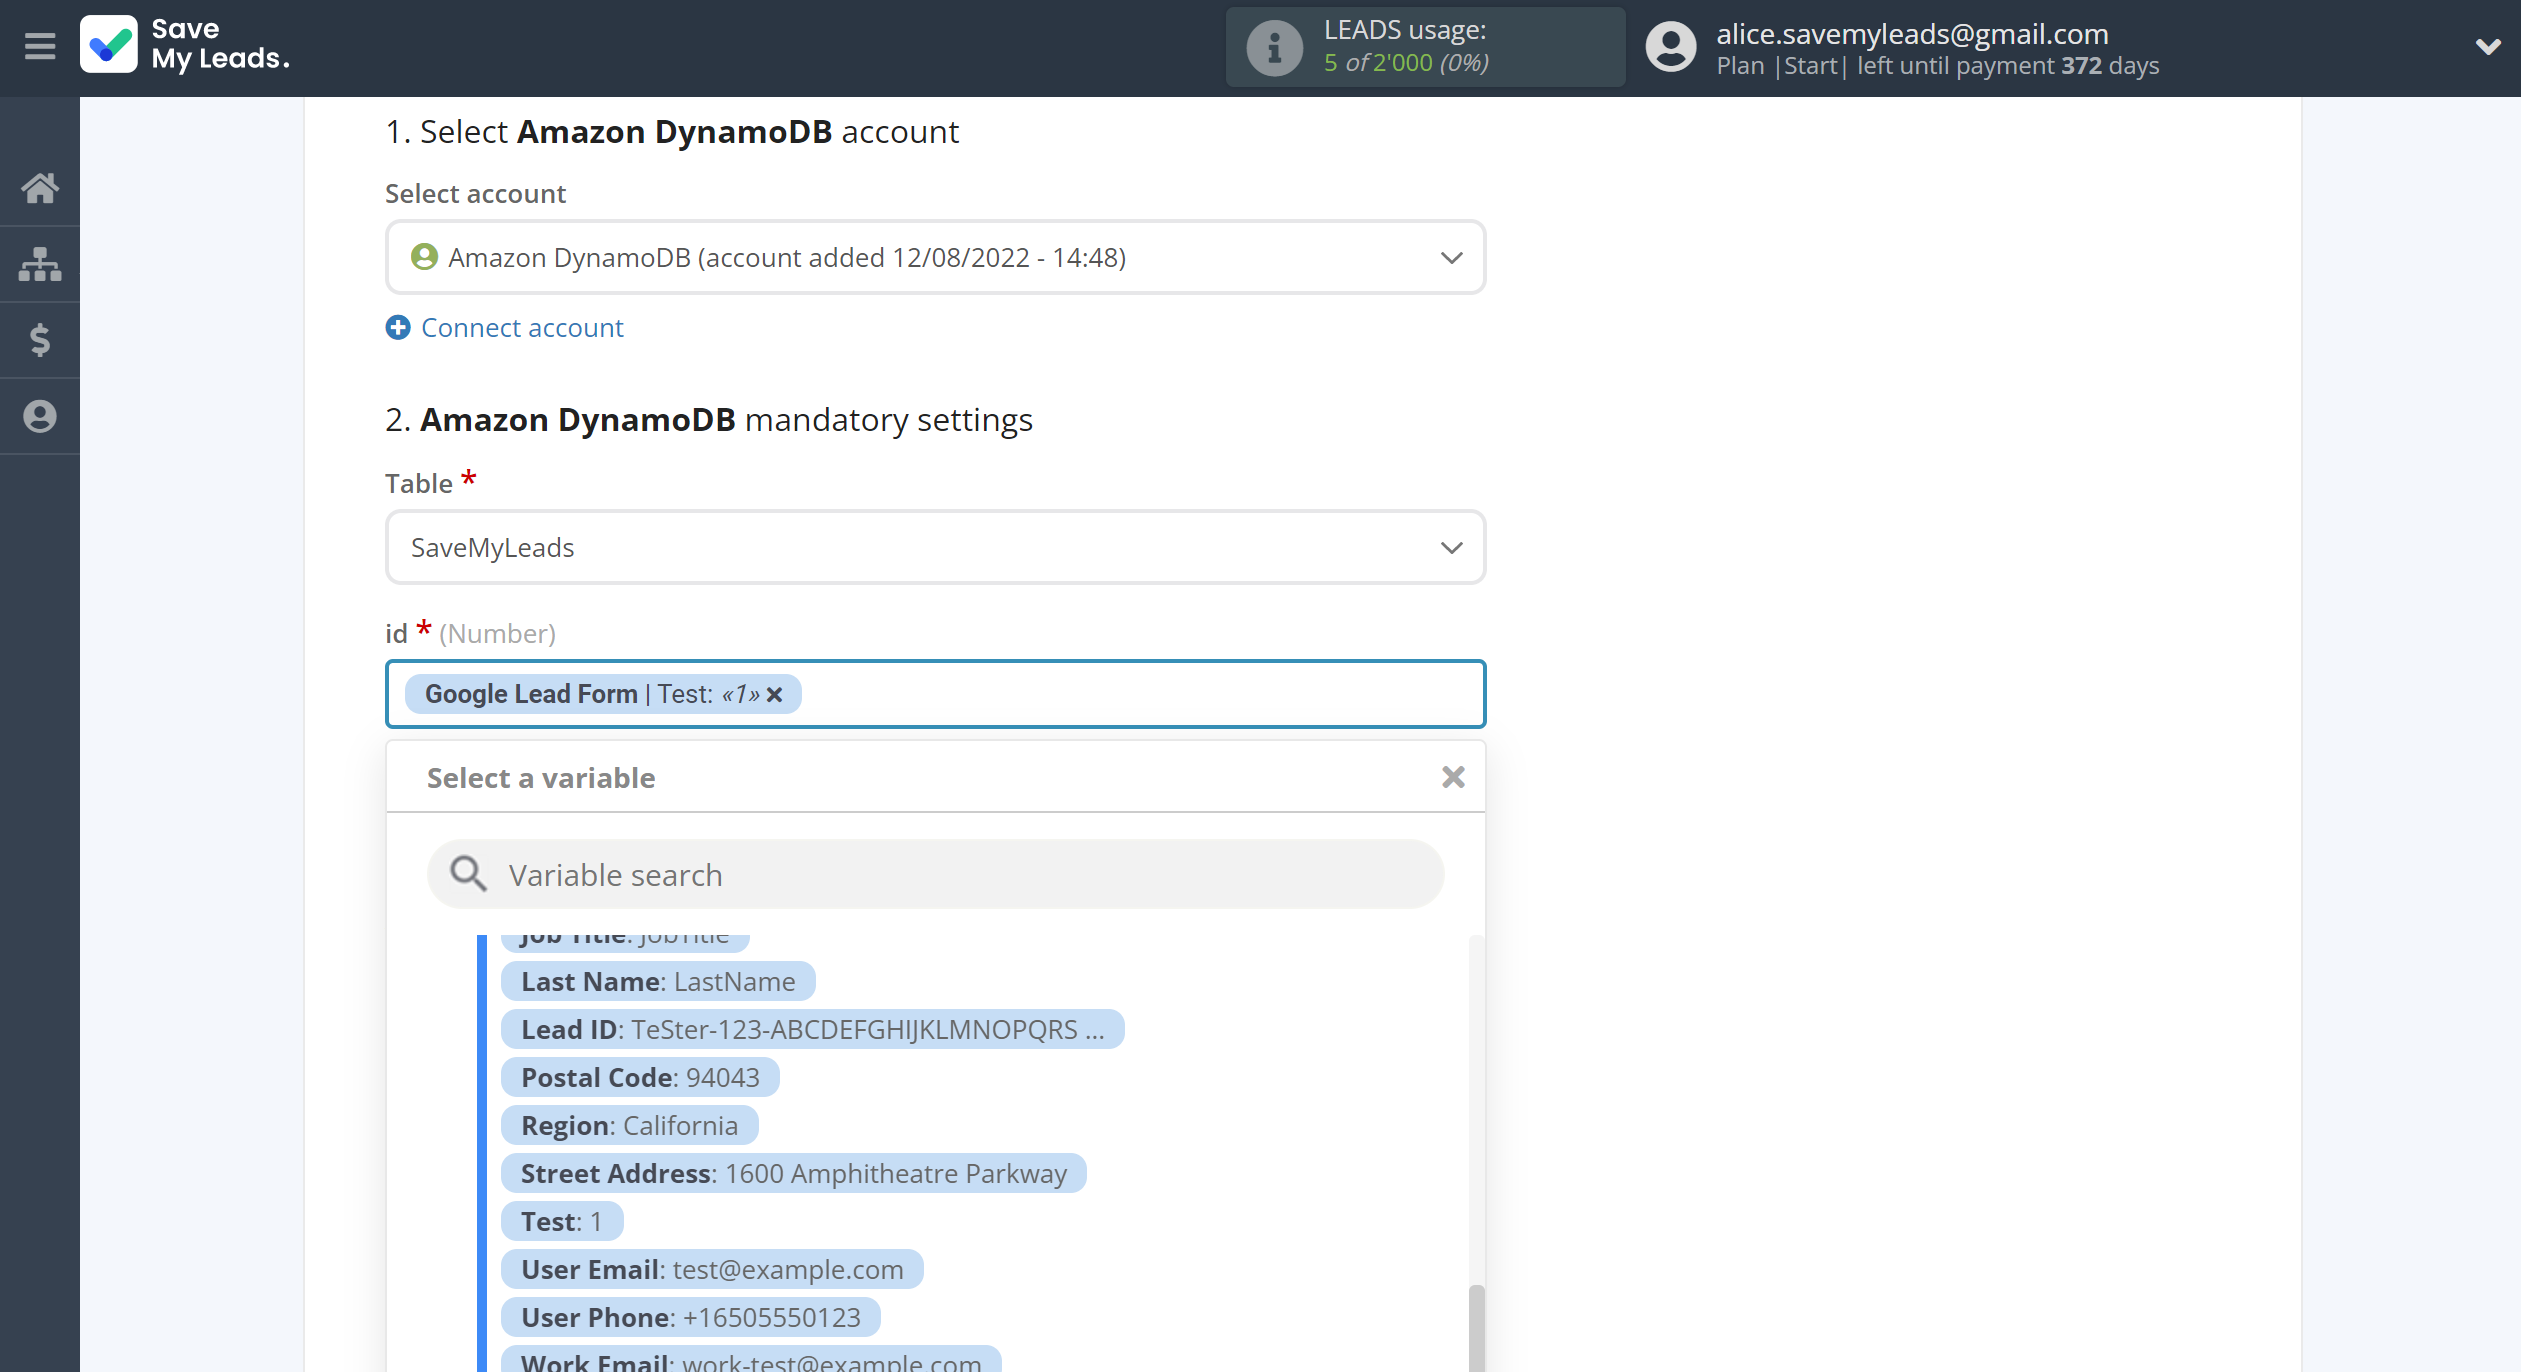Select the User Email variable

pyautogui.click(x=712, y=1270)
